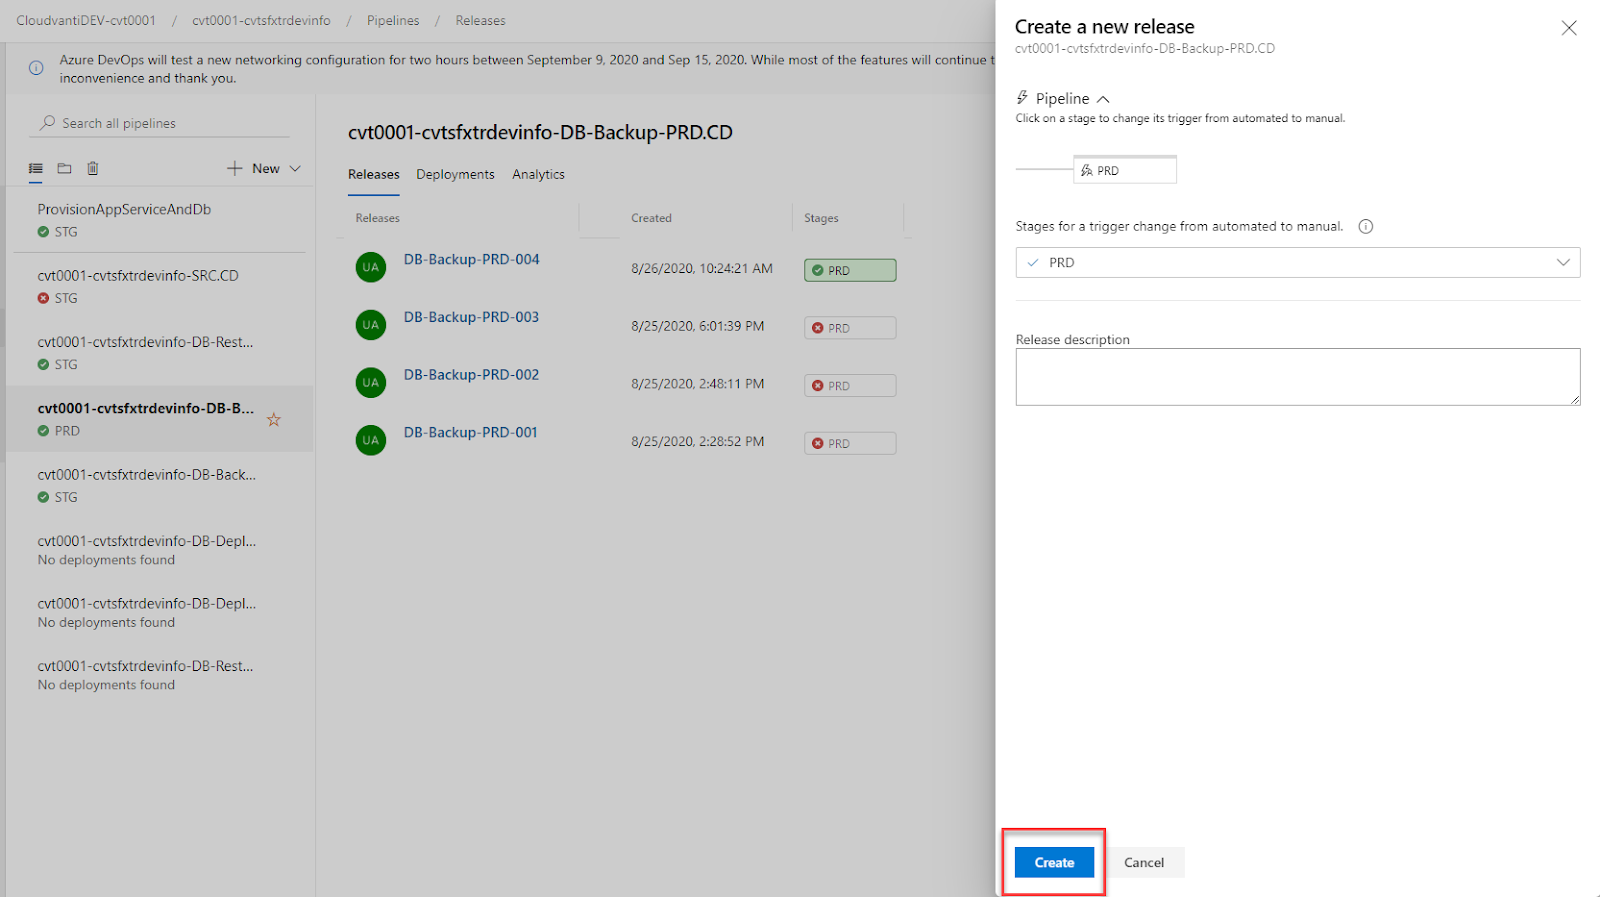Viewport: 1600px width, 897px height.
Task: Click failed PRD stage of DB-Backup-PRD-003
Action: 850,328
